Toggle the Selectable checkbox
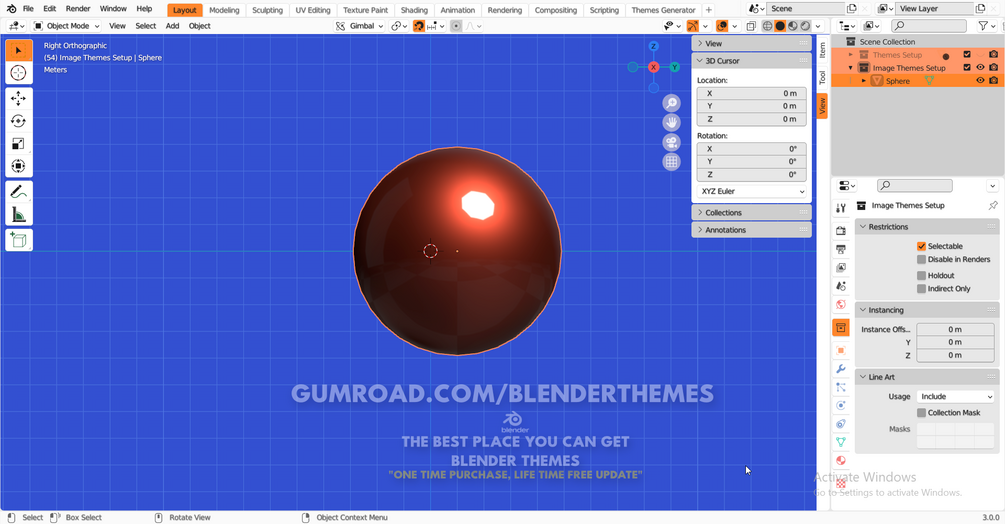 921,246
